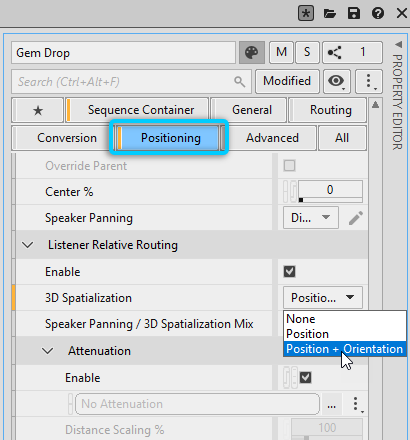Click the save disk icon
The height and width of the screenshot is (440, 410).
pyautogui.click(x=354, y=14)
